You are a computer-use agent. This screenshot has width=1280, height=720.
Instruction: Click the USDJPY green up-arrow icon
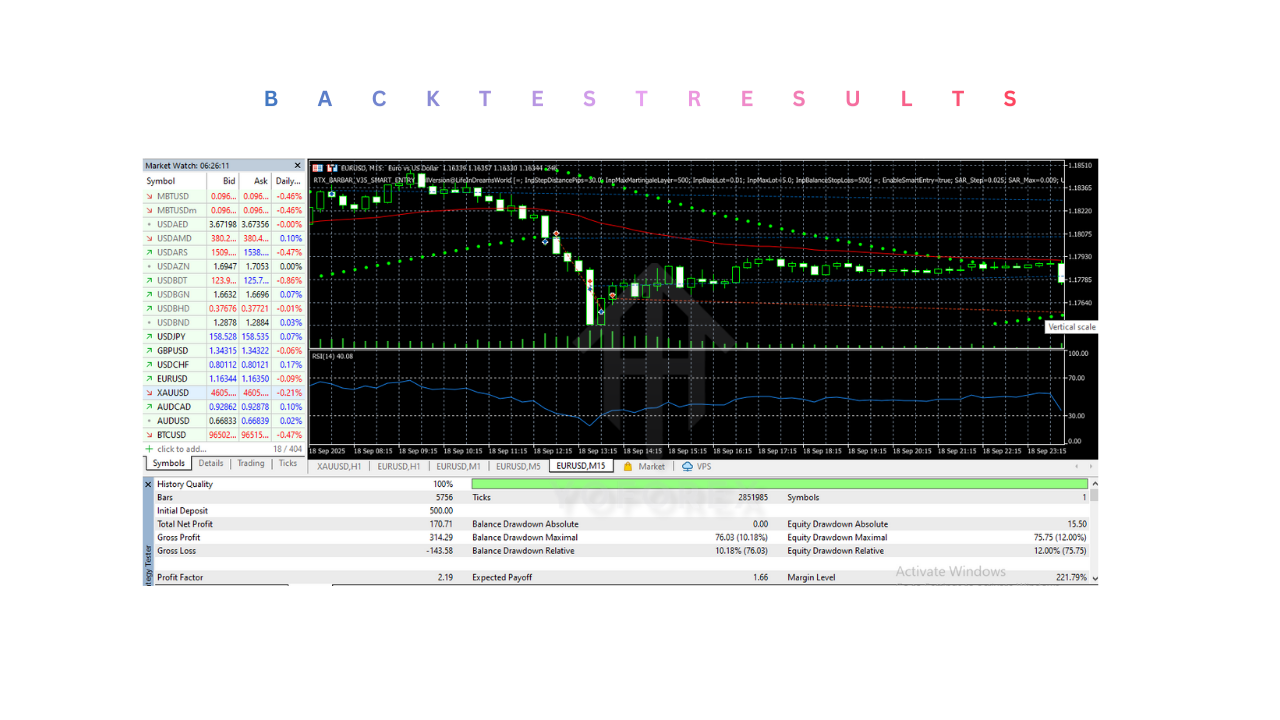[x=150, y=337]
